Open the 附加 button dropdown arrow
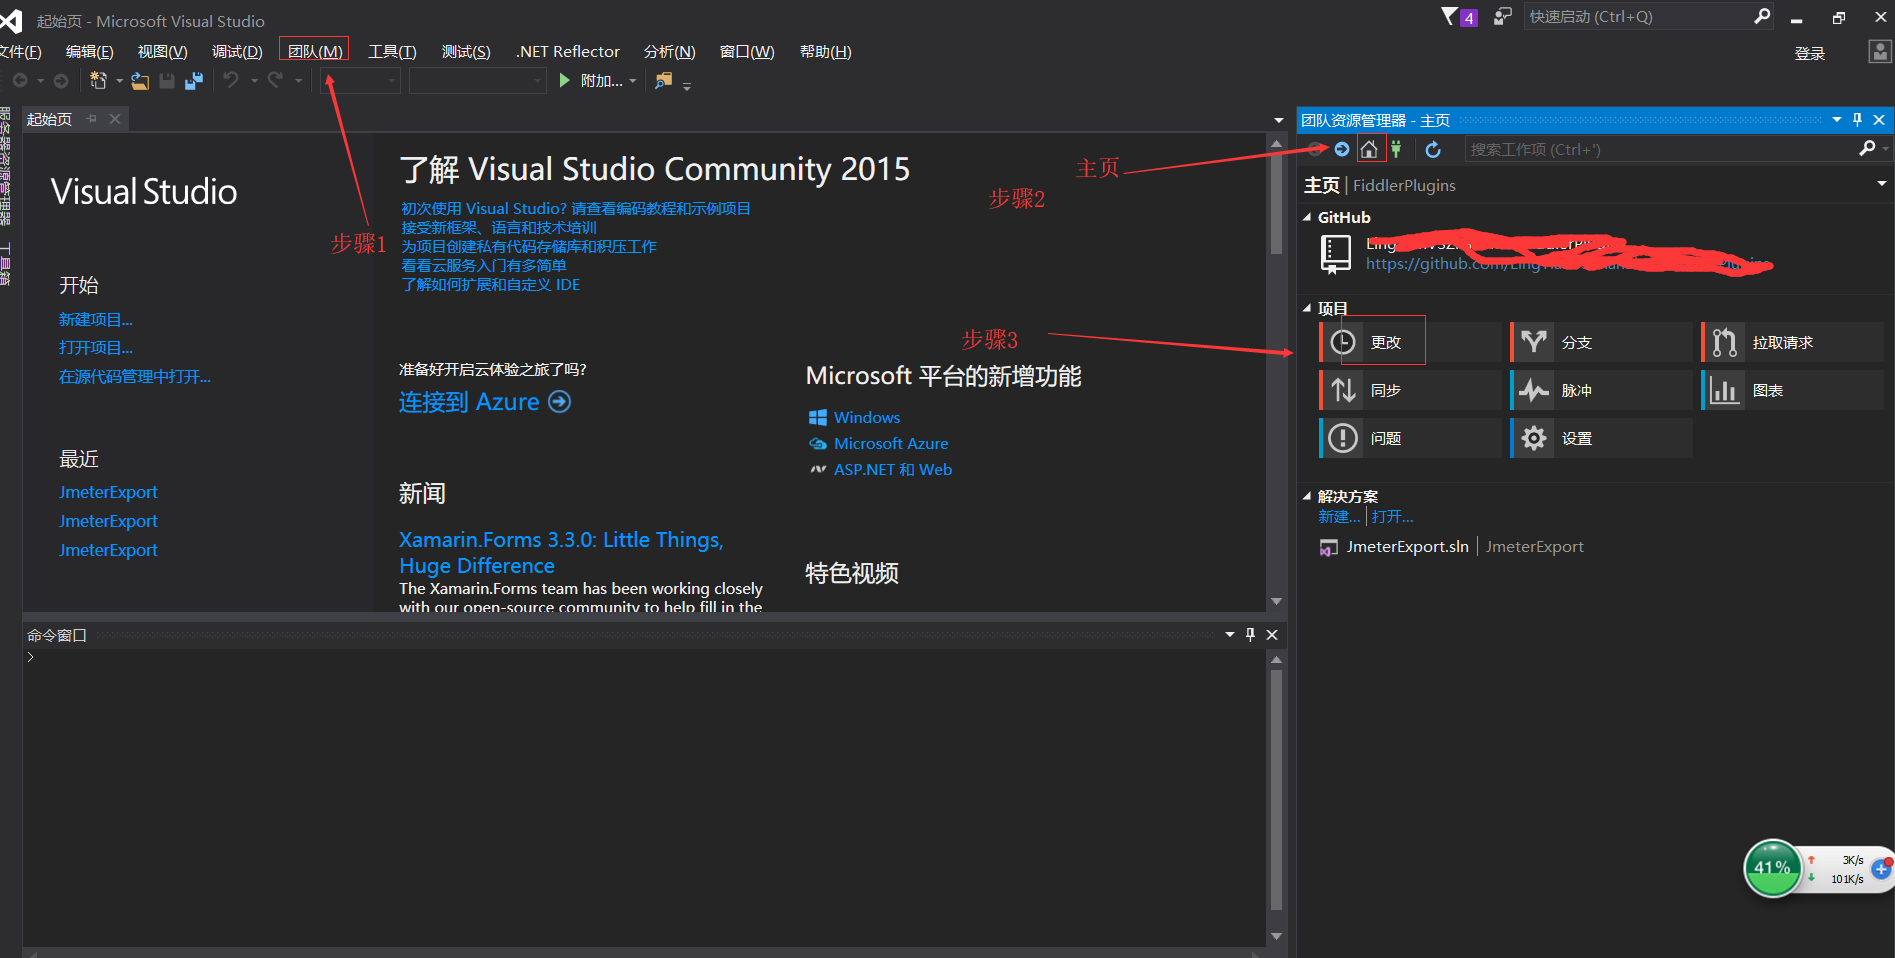Image resolution: width=1895 pixels, height=958 pixels. [x=633, y=82]
